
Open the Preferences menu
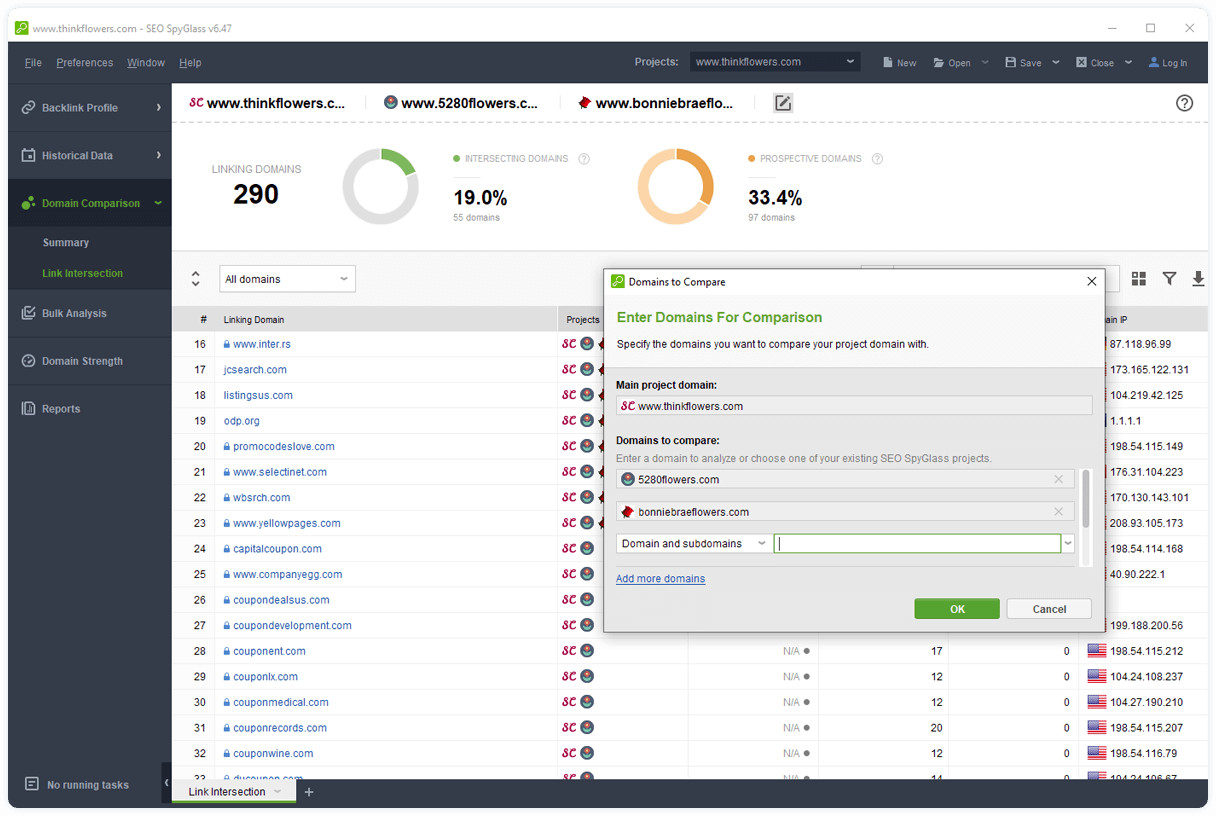[x=85, y=63]
